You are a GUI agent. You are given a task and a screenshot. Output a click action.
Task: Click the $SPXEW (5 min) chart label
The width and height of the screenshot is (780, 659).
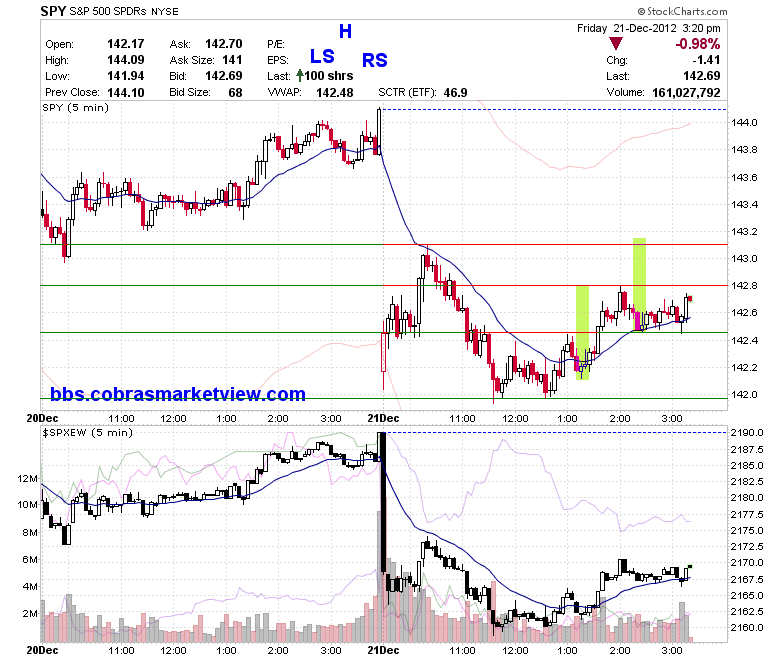click(88, 433)
